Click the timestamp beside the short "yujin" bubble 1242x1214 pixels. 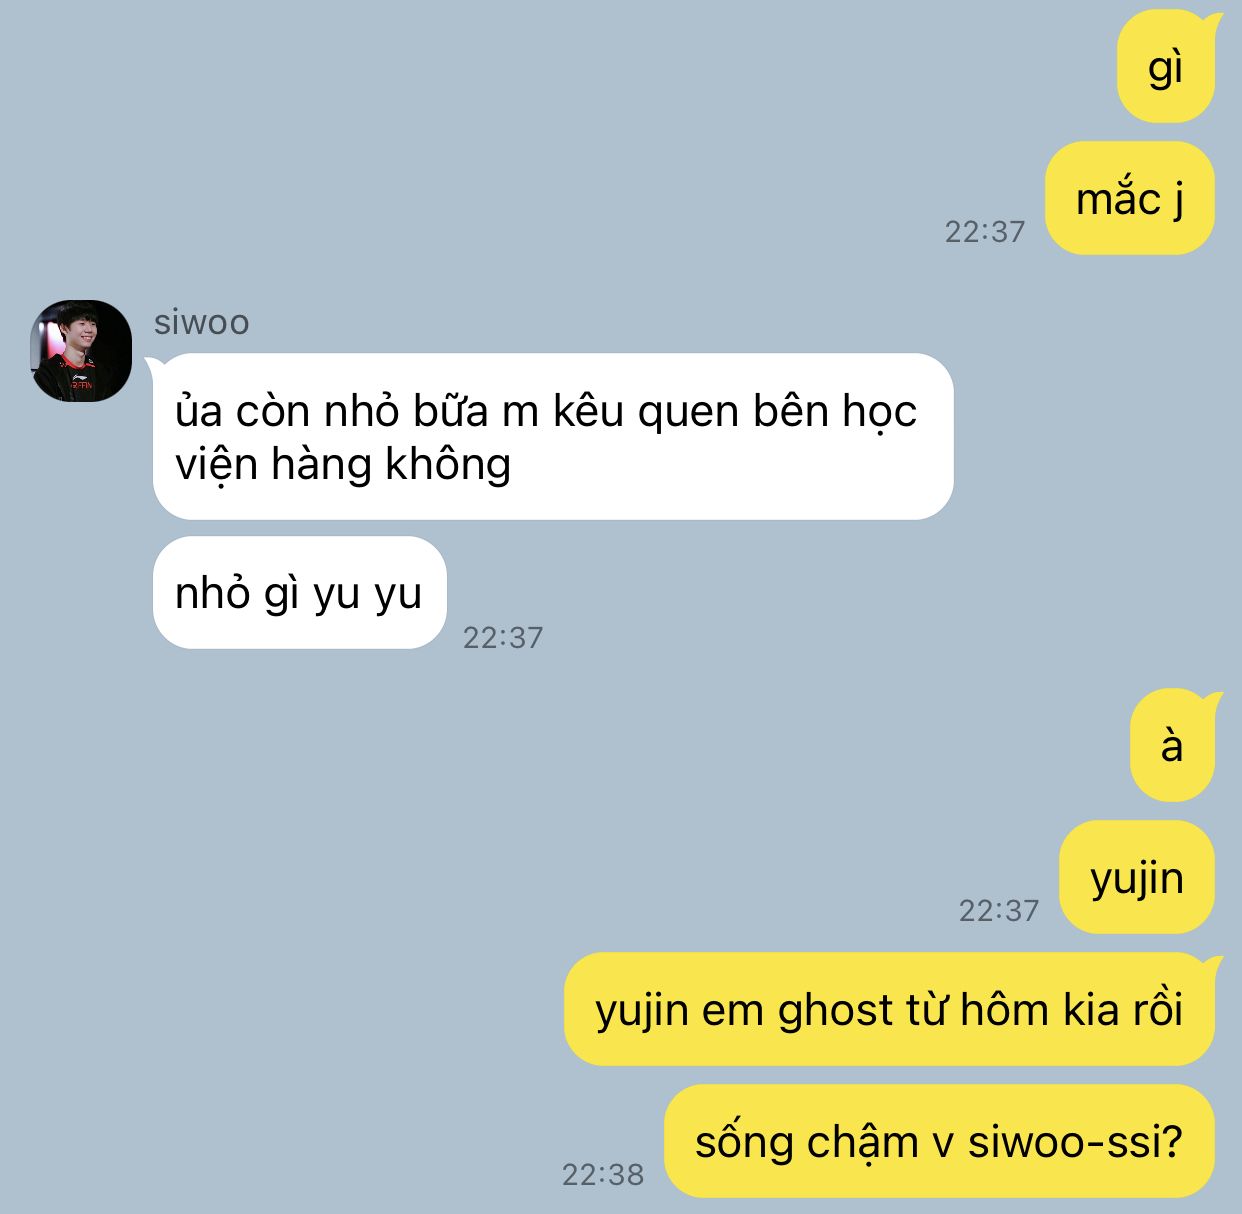tap(999, 910)
